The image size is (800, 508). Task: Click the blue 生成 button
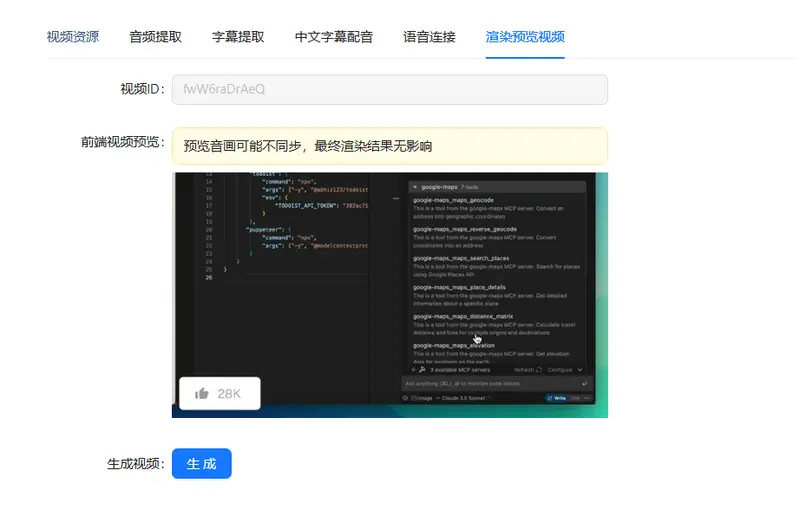click(x=201, y=464)
